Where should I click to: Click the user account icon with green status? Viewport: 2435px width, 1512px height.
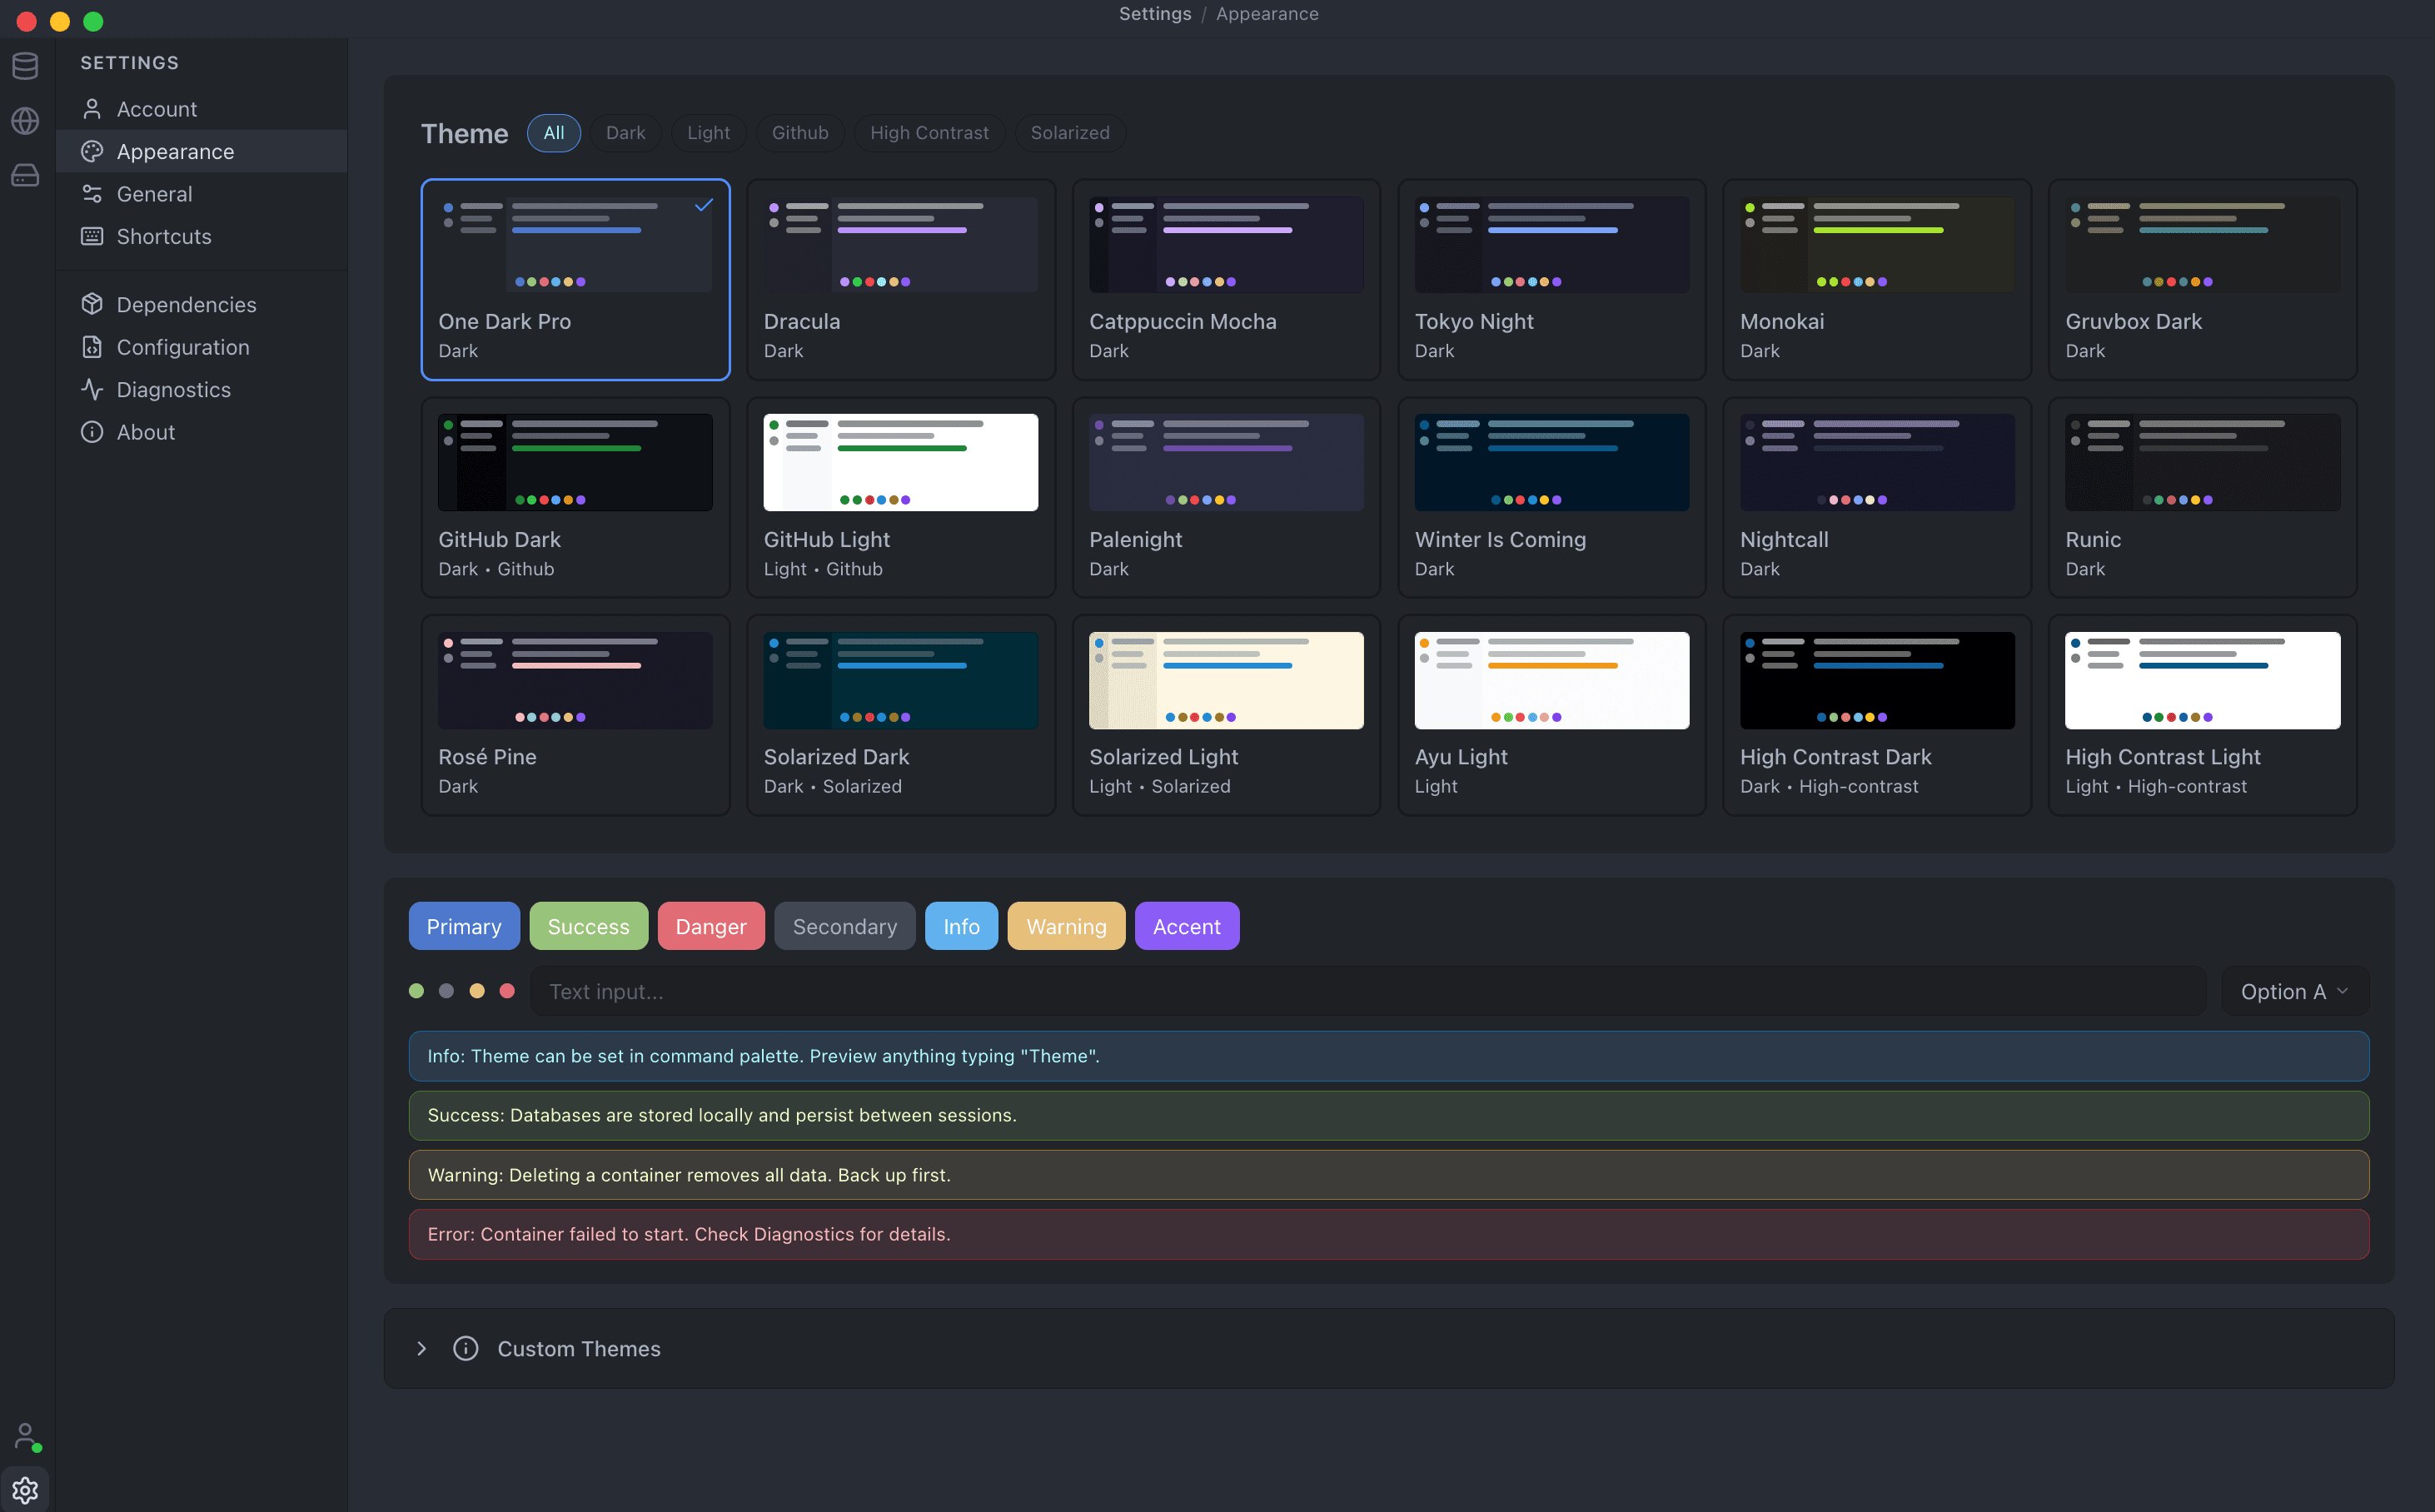point(25,1435)
